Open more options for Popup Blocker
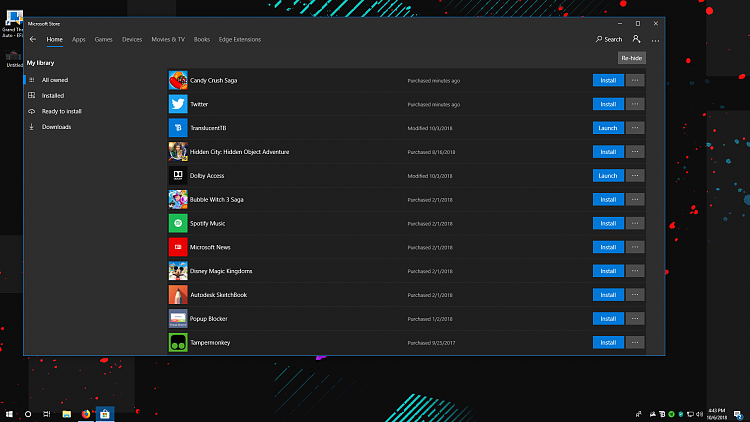 coord(635,319)
